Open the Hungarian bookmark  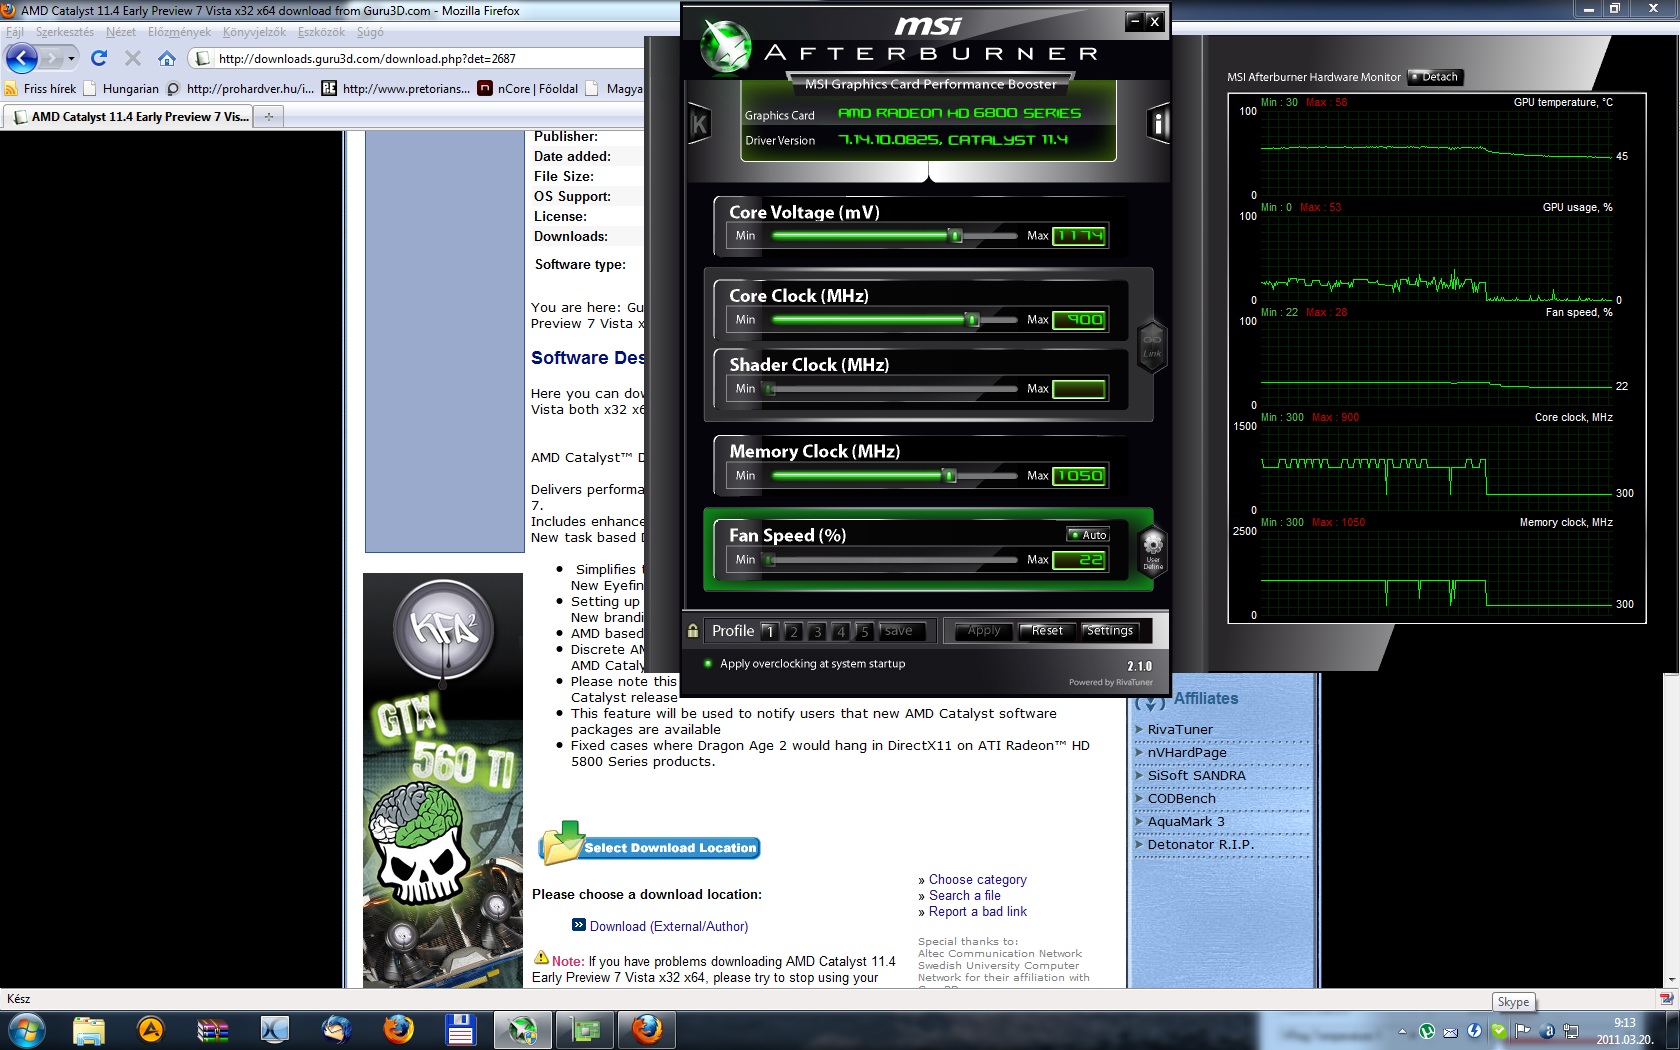click(121, 89)
